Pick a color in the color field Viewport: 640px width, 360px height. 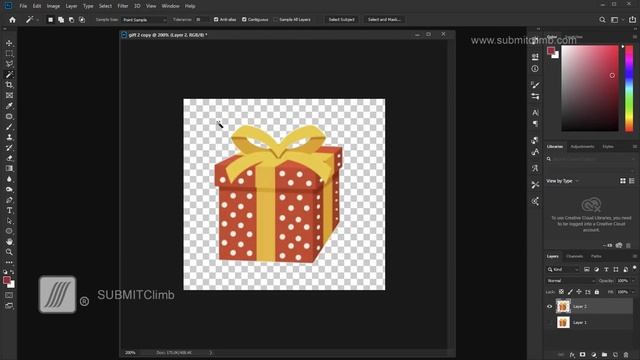pos(590,88)
